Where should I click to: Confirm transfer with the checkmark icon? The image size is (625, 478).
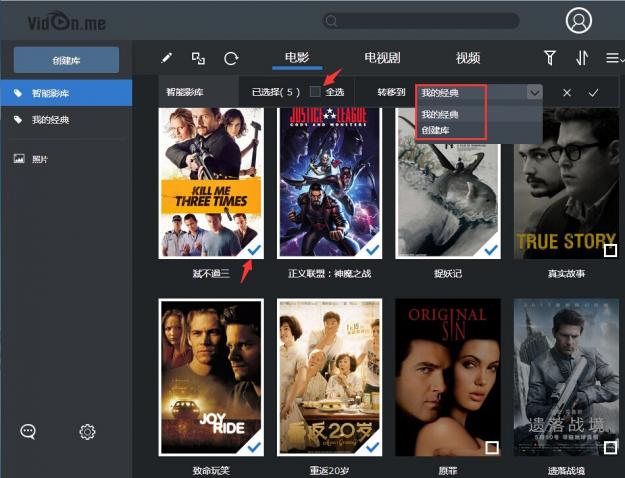(x=593, y=93)
